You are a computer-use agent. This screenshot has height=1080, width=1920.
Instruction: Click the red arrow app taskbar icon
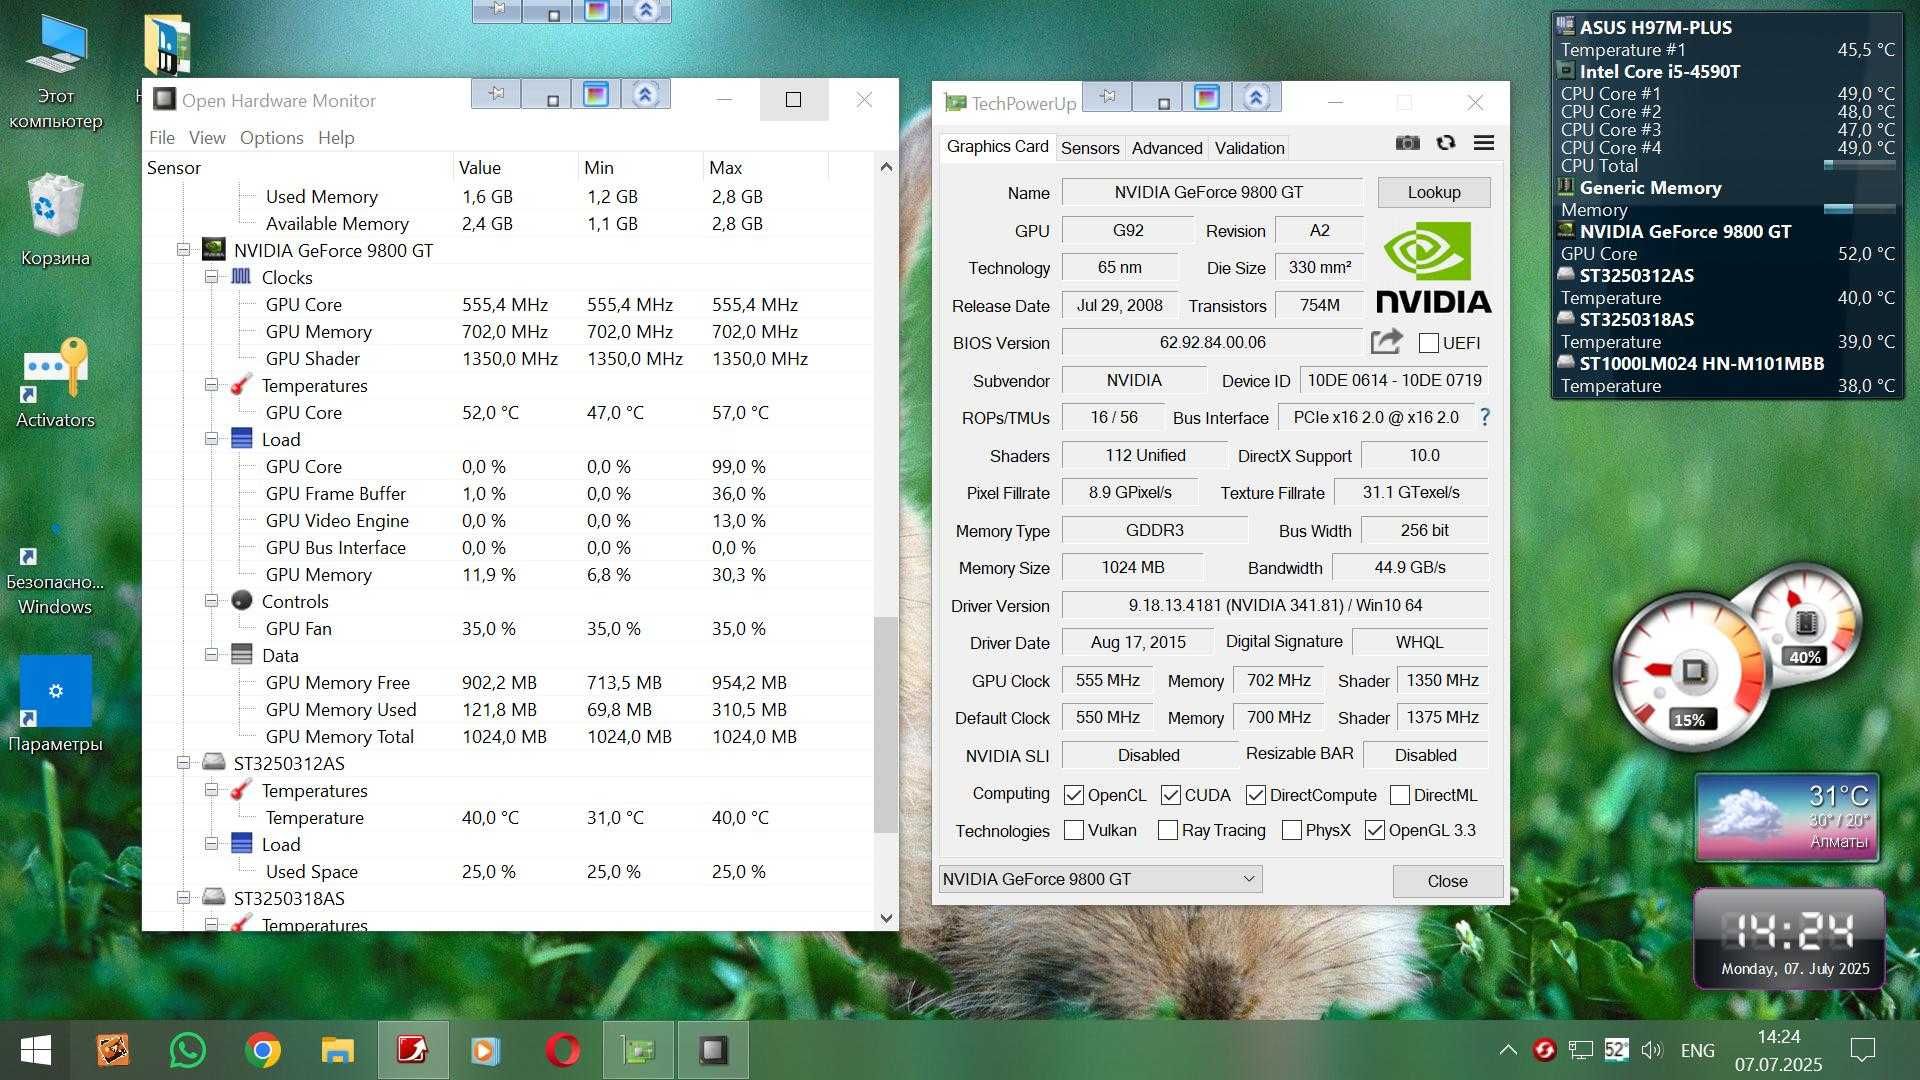click(x=413, y=1050)
